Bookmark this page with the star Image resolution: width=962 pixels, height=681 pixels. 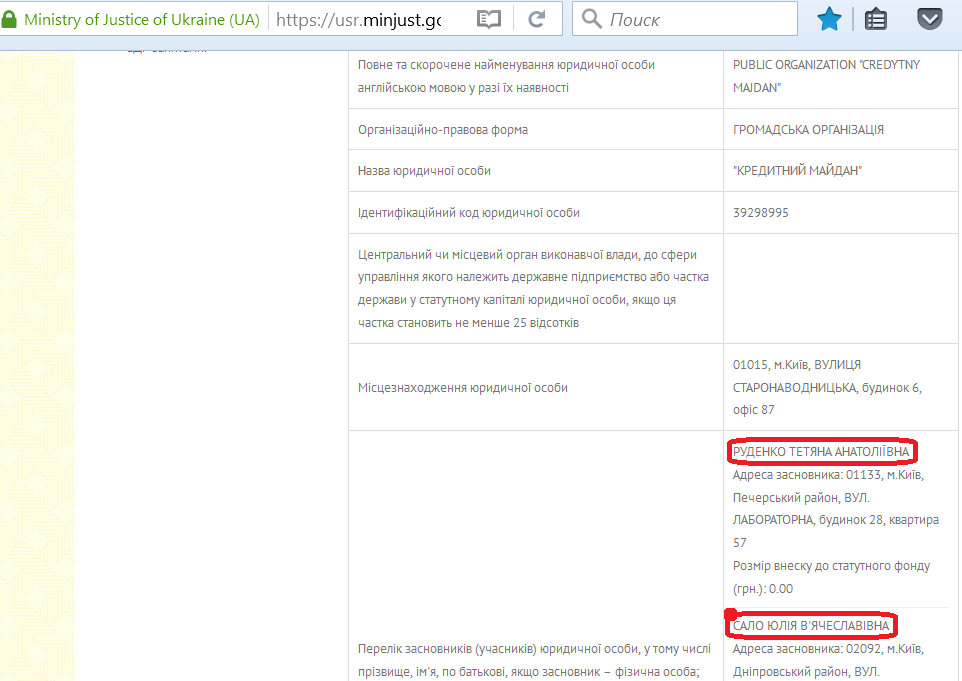[828, 19]
